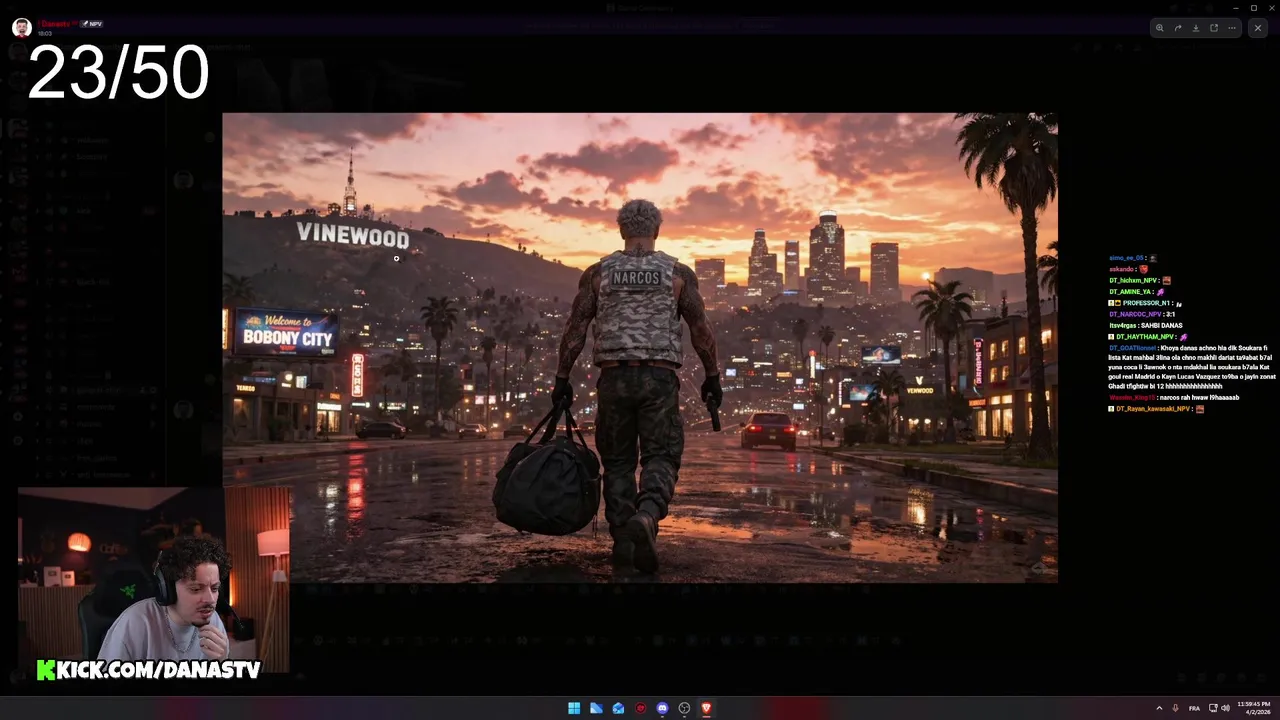Open network settings from tray icon
The width and height of the screenshot is (1280, 720).
coord(1213,708)
